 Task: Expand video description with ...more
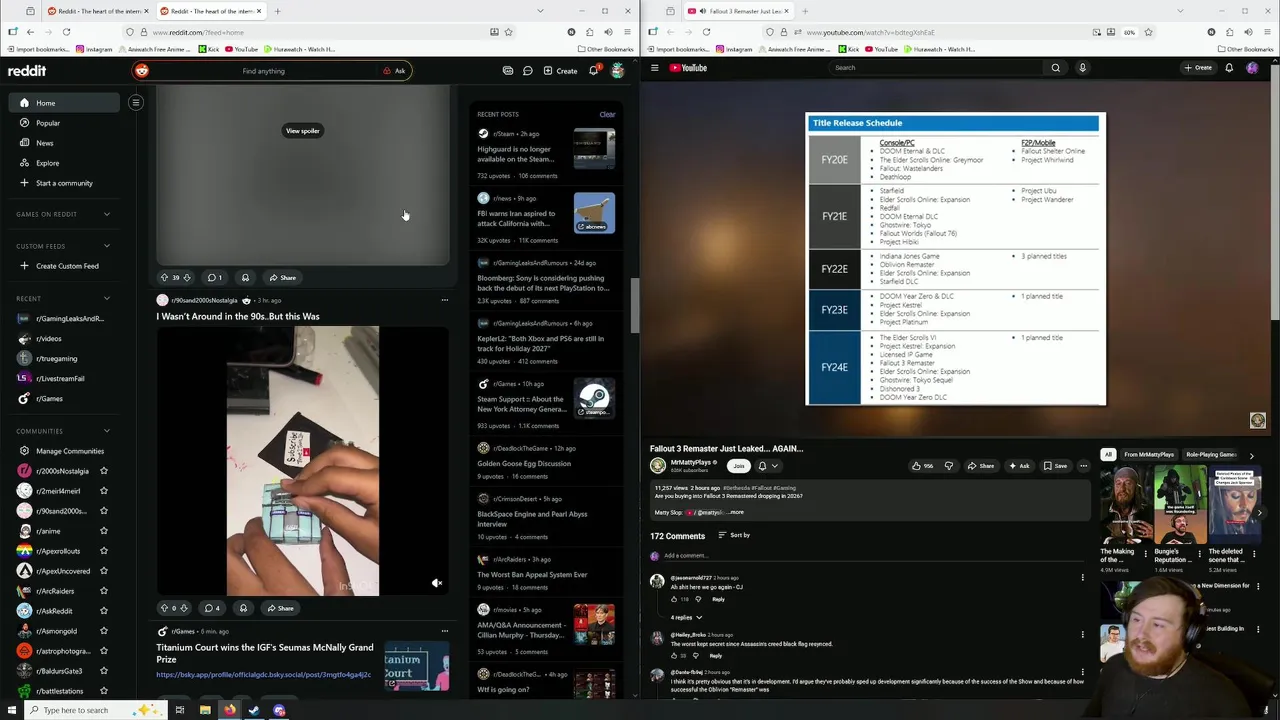736,512
